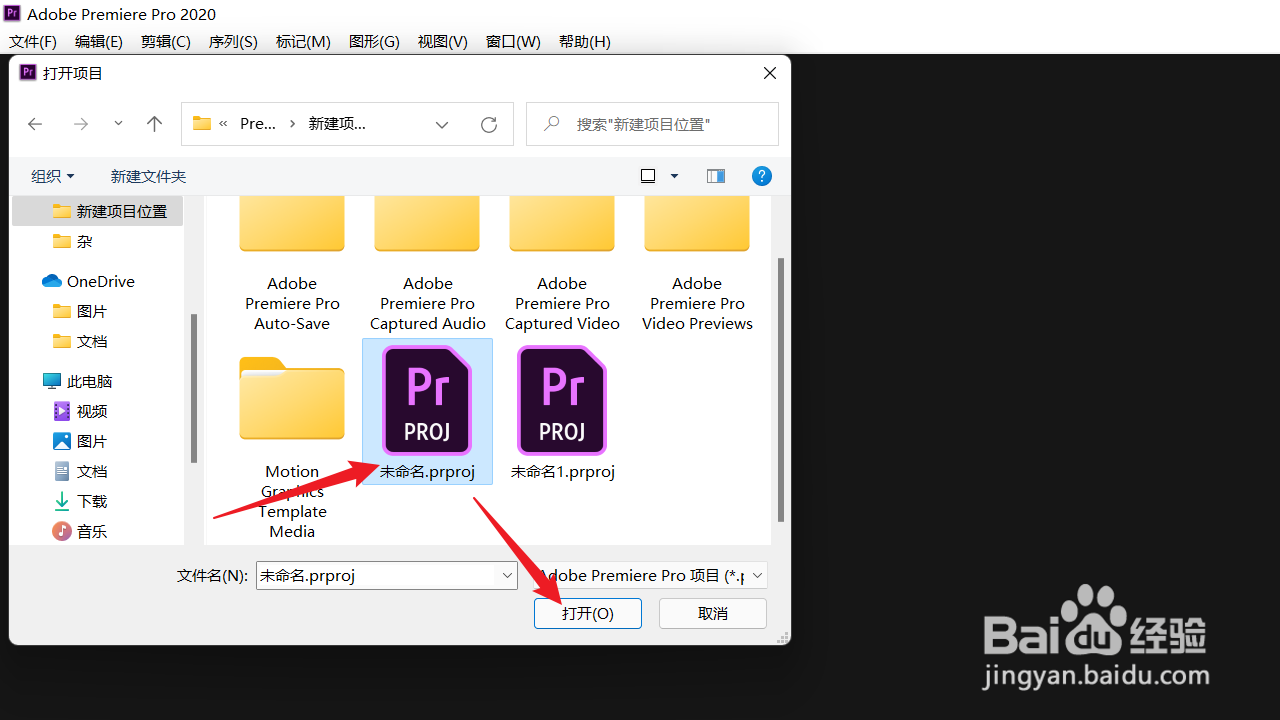Viewport: 1280px width, 720px height.
Task: Click the back navigation arrow
Action: (x=35, y=124)
